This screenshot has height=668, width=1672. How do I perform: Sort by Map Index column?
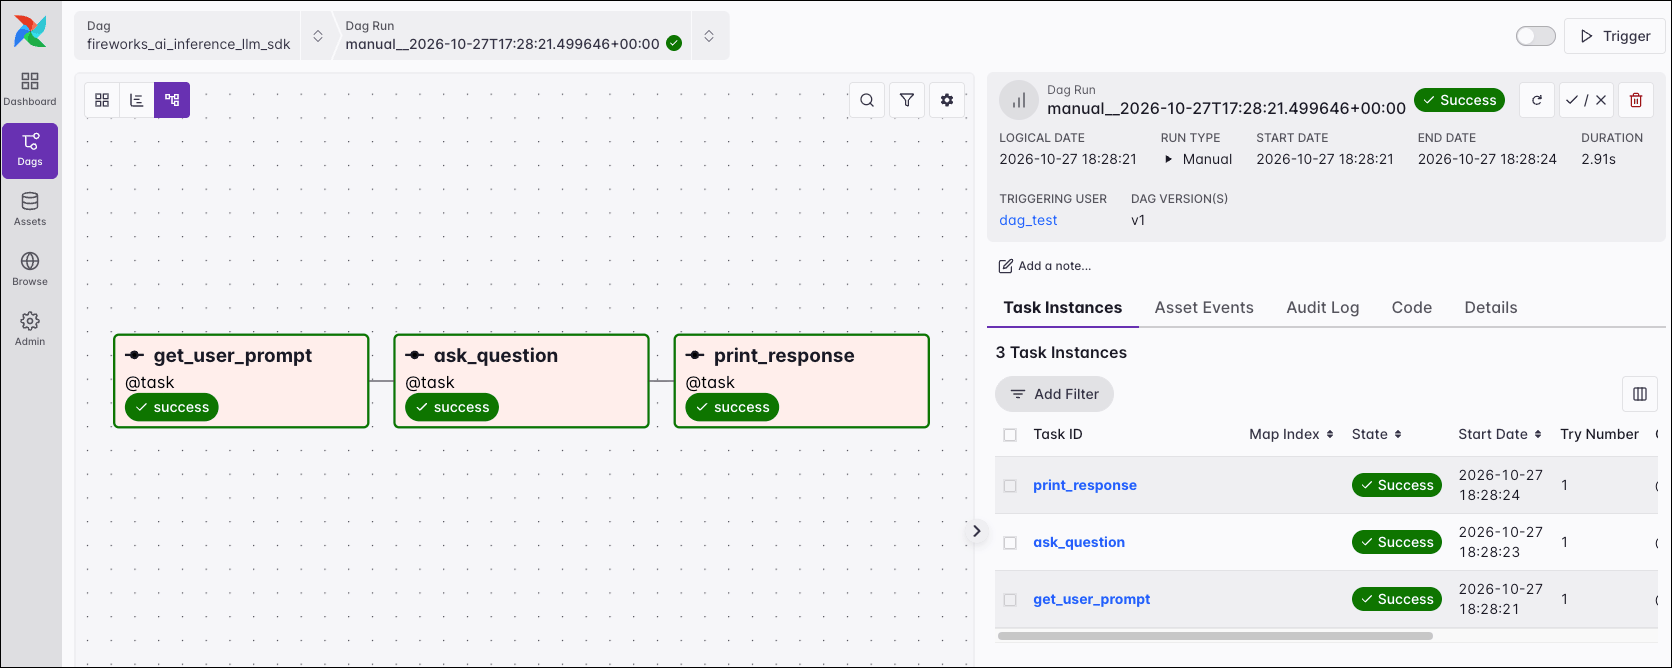(x=1291, y=434)
